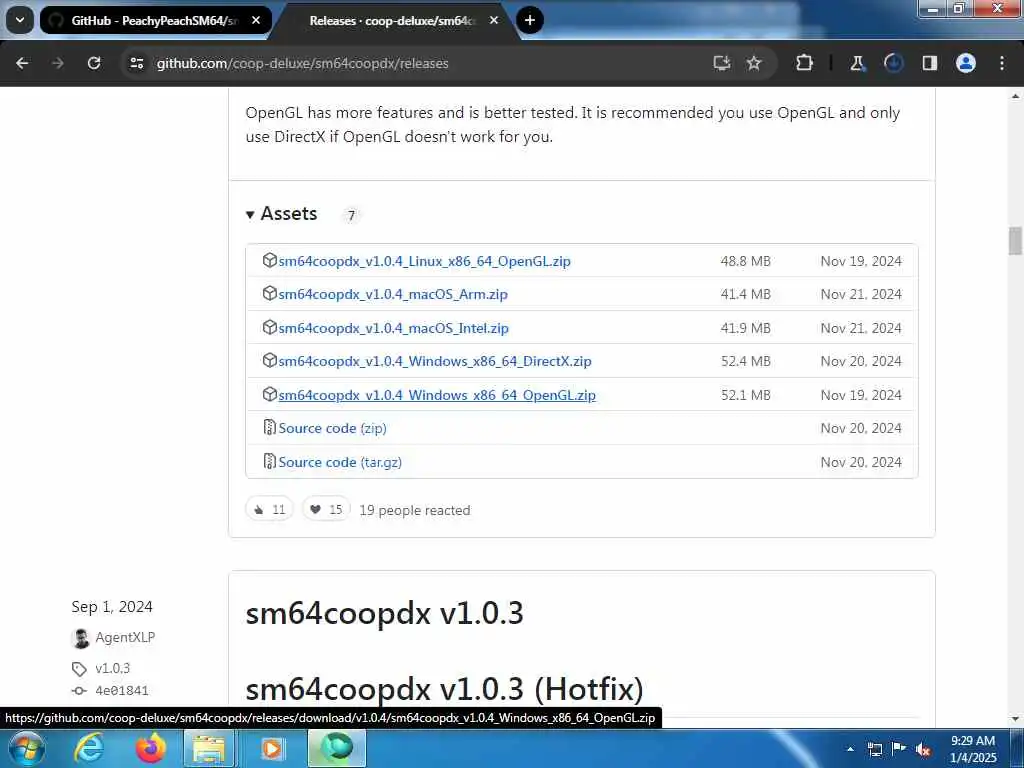Click the heart reaction with 15

(326, 509)
